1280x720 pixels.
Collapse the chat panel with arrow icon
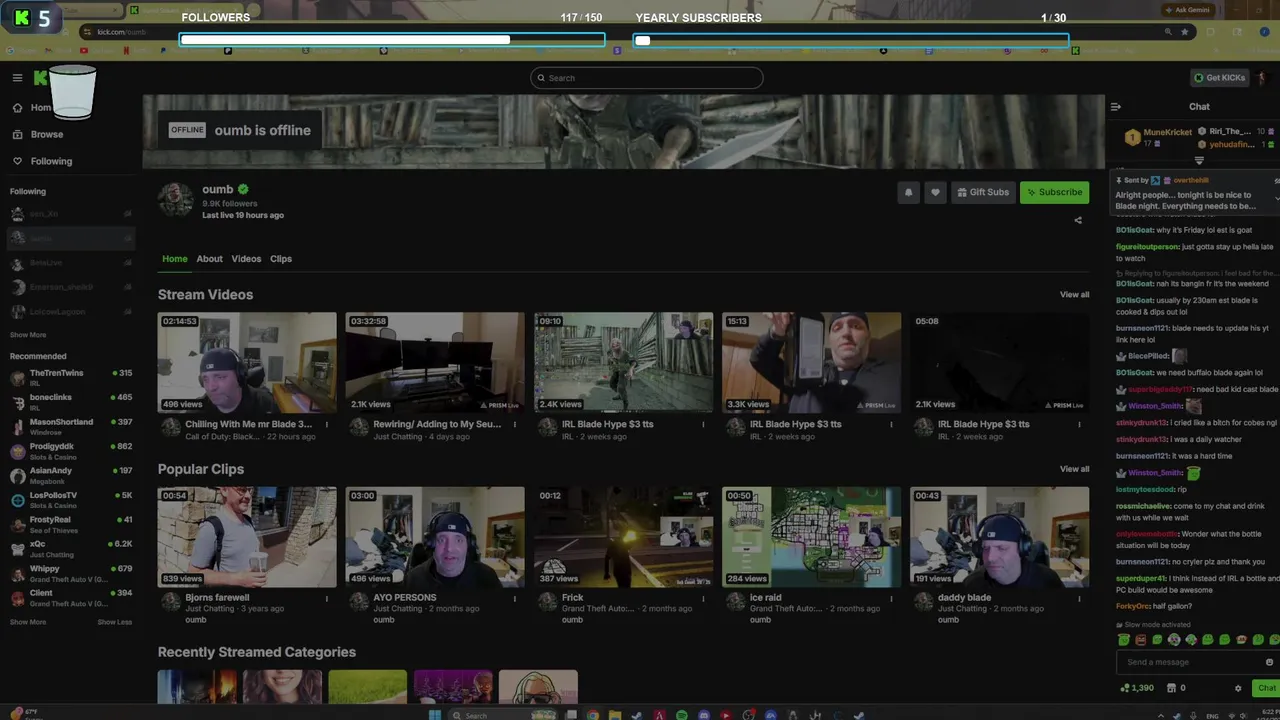(x=1116, y=107)
